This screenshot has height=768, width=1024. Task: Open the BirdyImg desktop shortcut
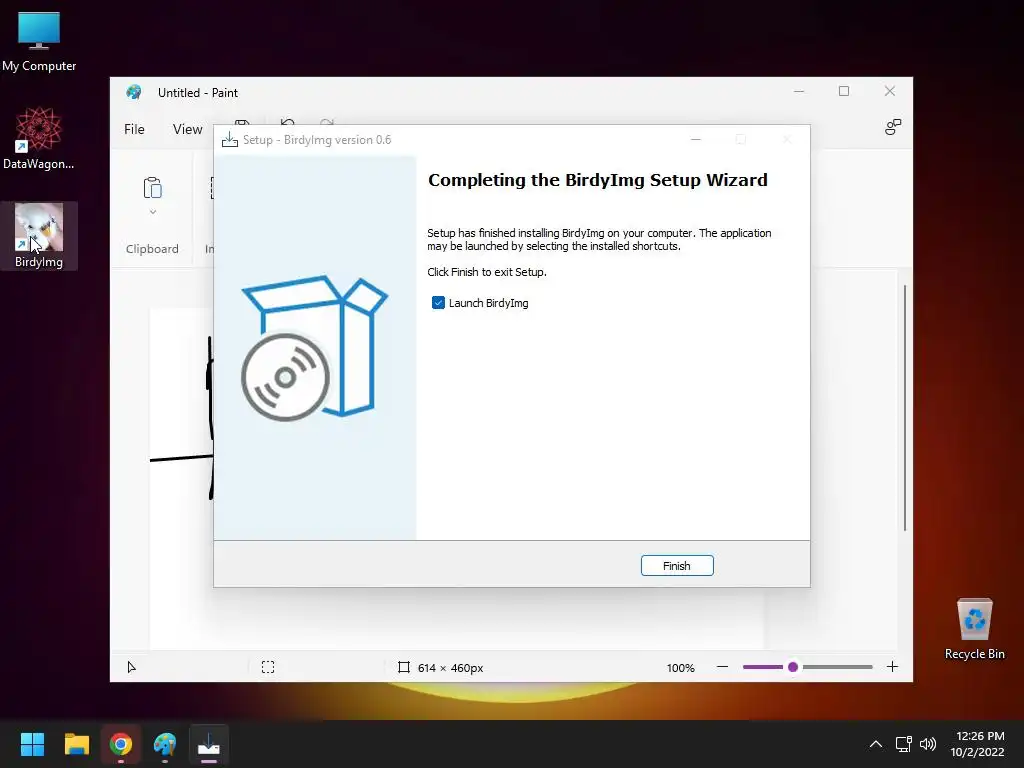point(39,236)
